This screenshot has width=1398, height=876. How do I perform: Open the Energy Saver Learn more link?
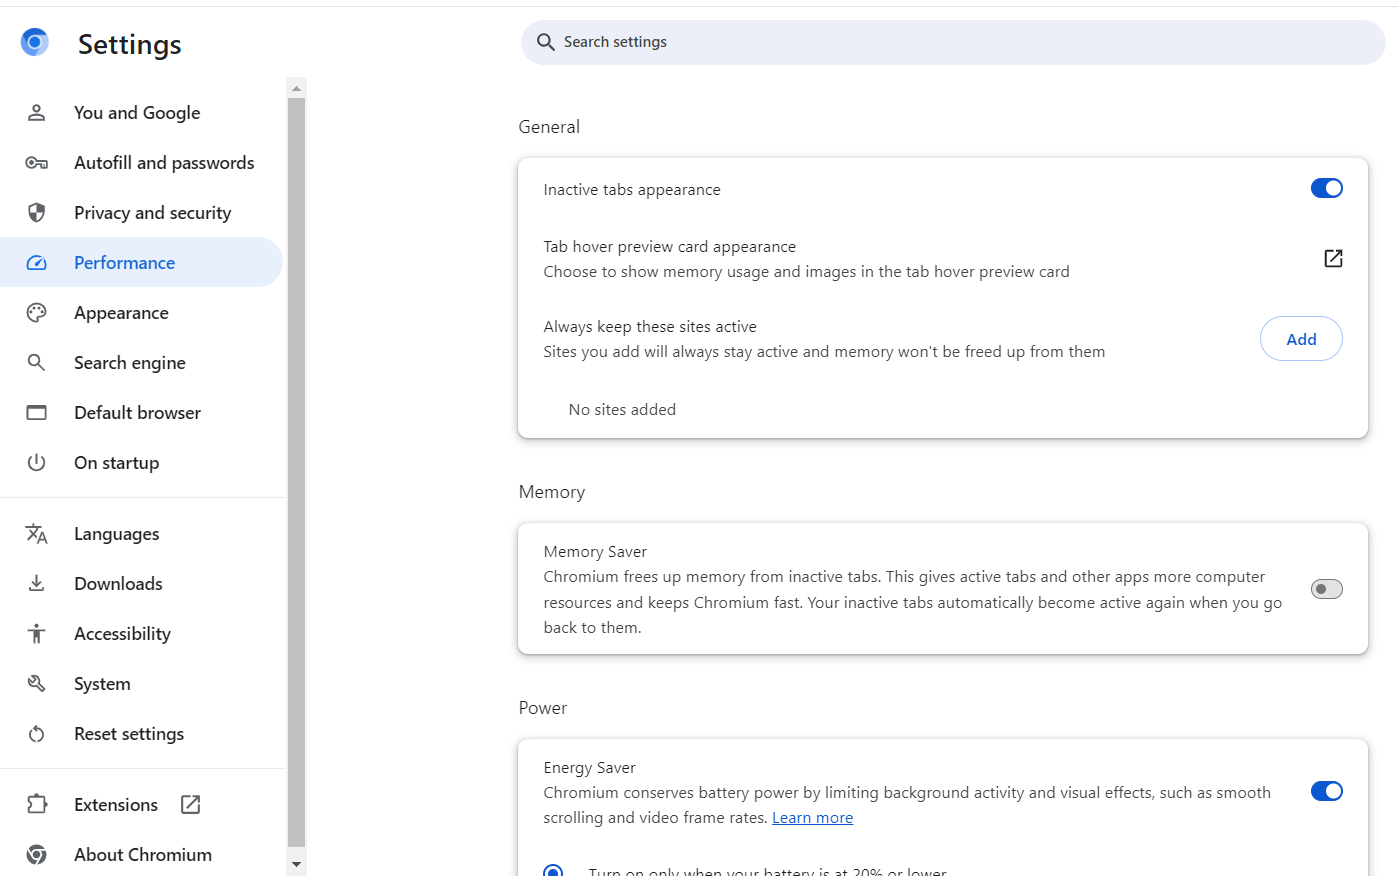pyautogui.click(x=812, y=818)
